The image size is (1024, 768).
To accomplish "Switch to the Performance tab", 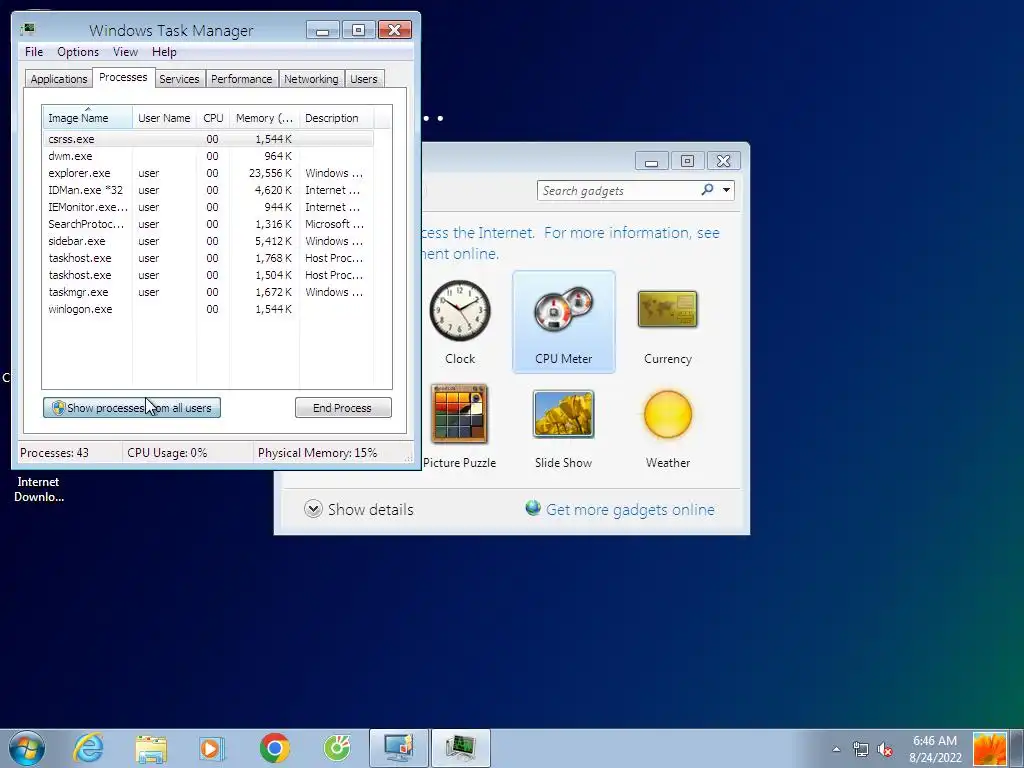I will click(x=241, y=79).
